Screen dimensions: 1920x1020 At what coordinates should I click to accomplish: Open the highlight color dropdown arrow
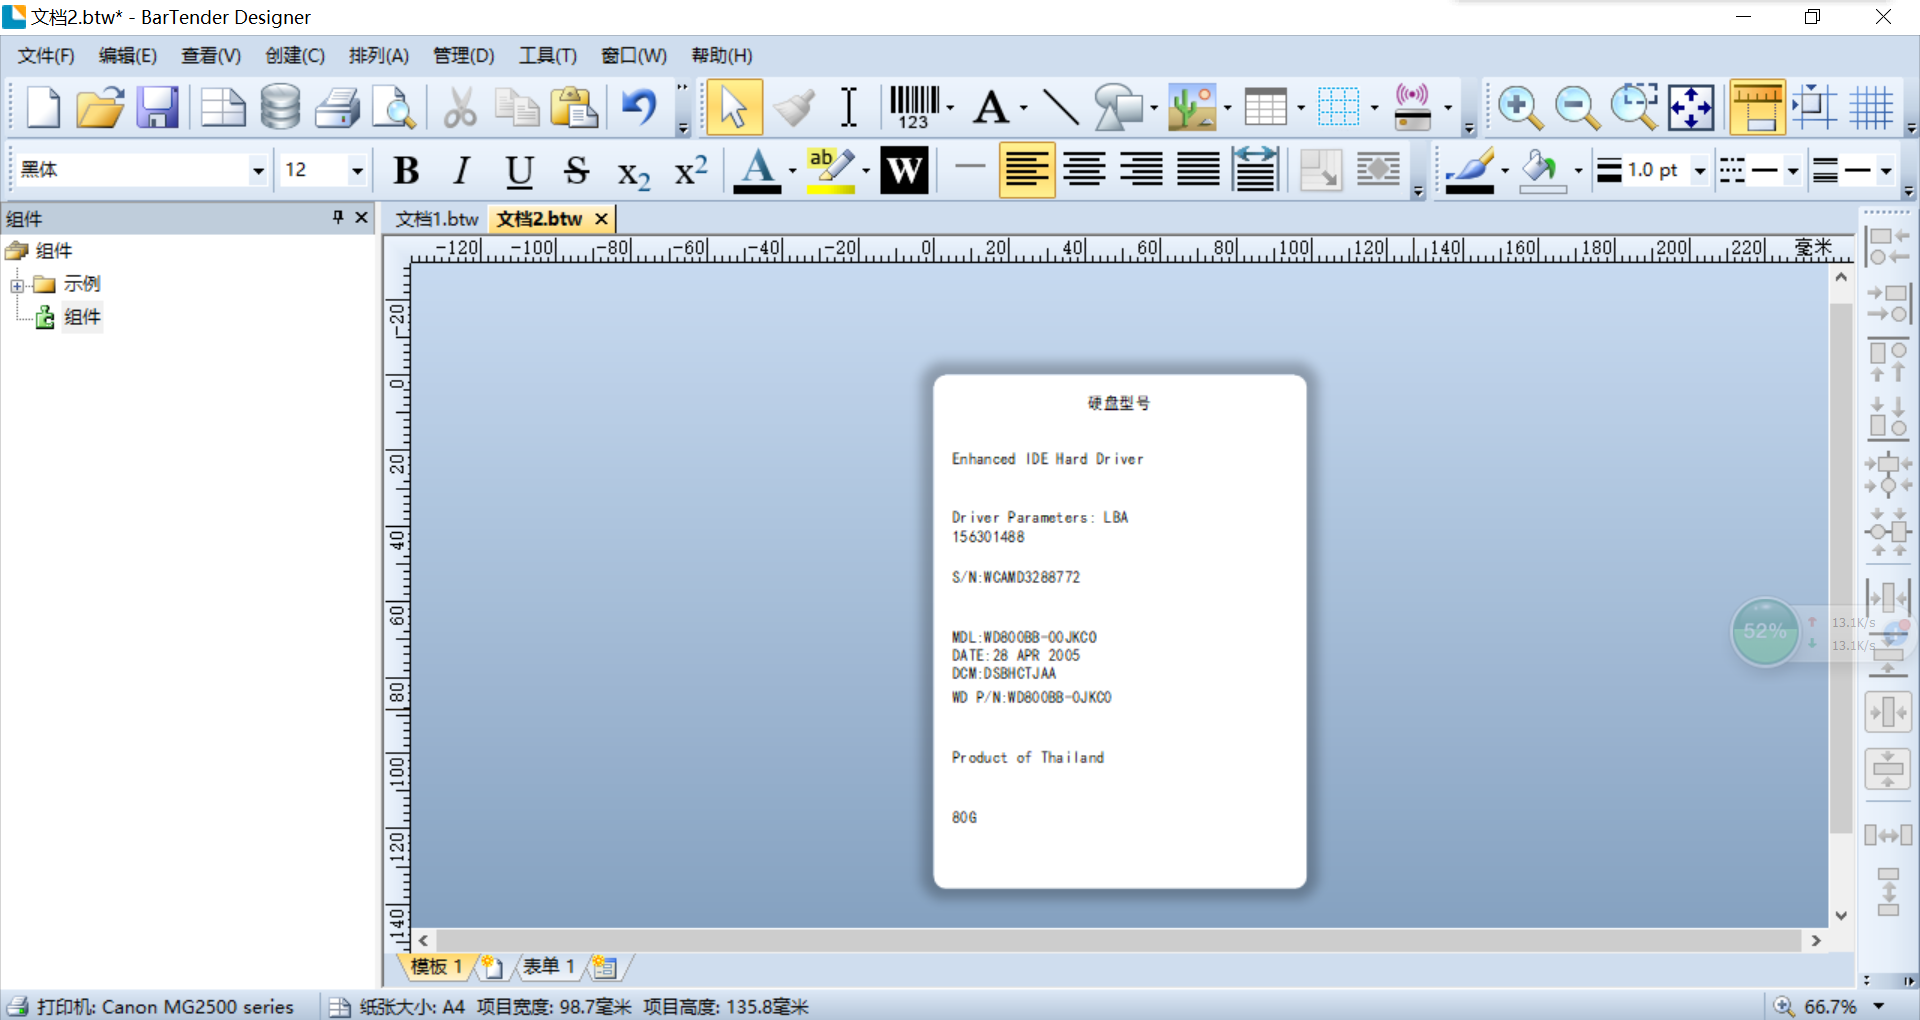pyautogui.click(x=866, y=171)
